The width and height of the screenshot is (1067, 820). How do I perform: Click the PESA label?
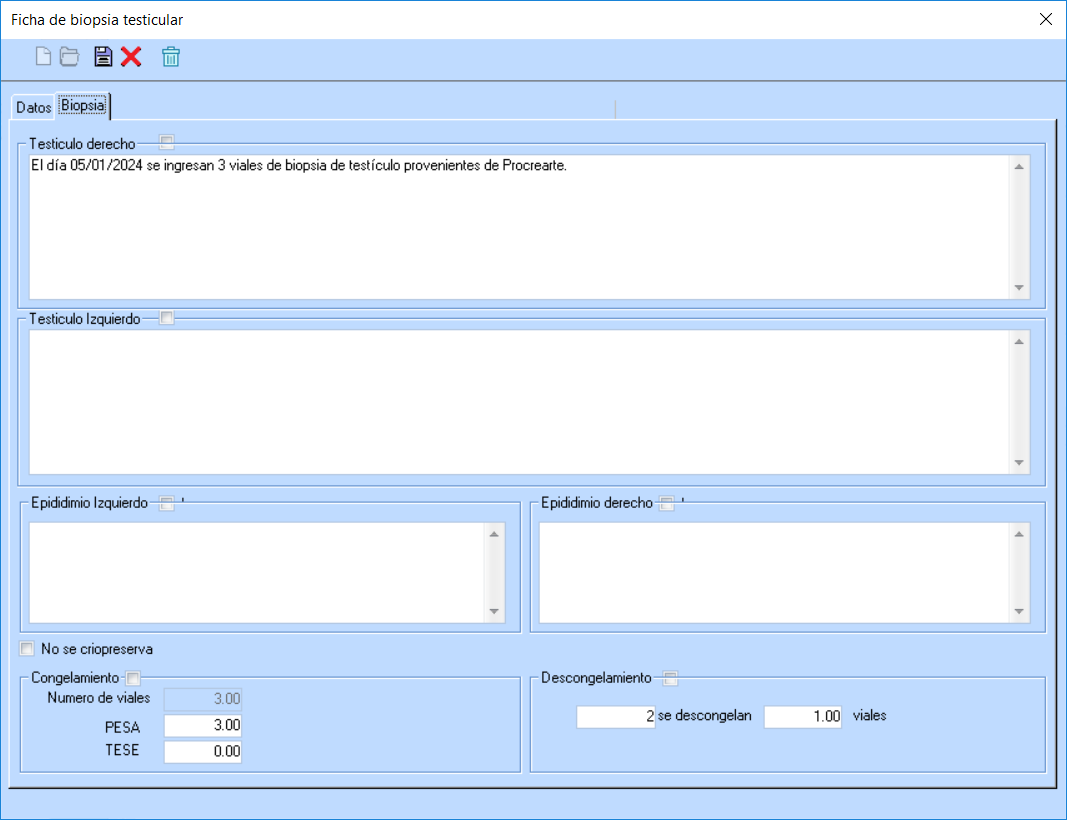pyautogui.click(x=122, y=727)
